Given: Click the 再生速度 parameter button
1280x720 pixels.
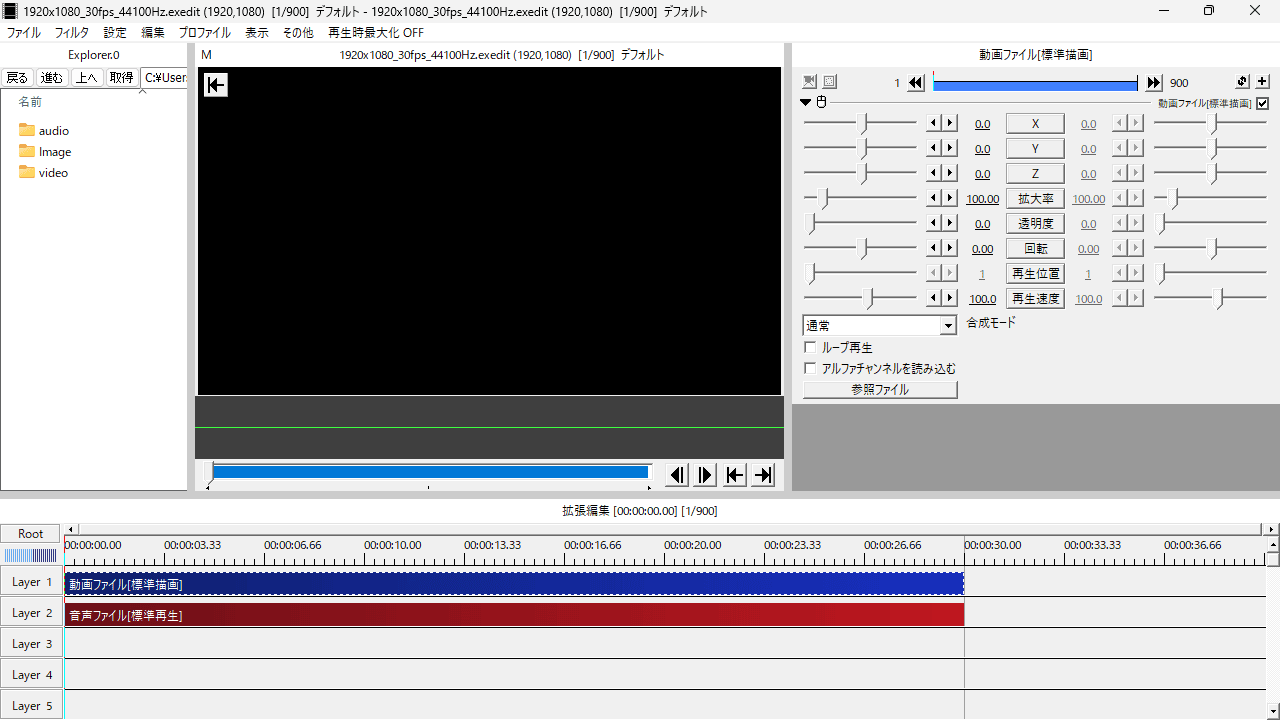Looking at the screenshot, I should pos(1035,299).
